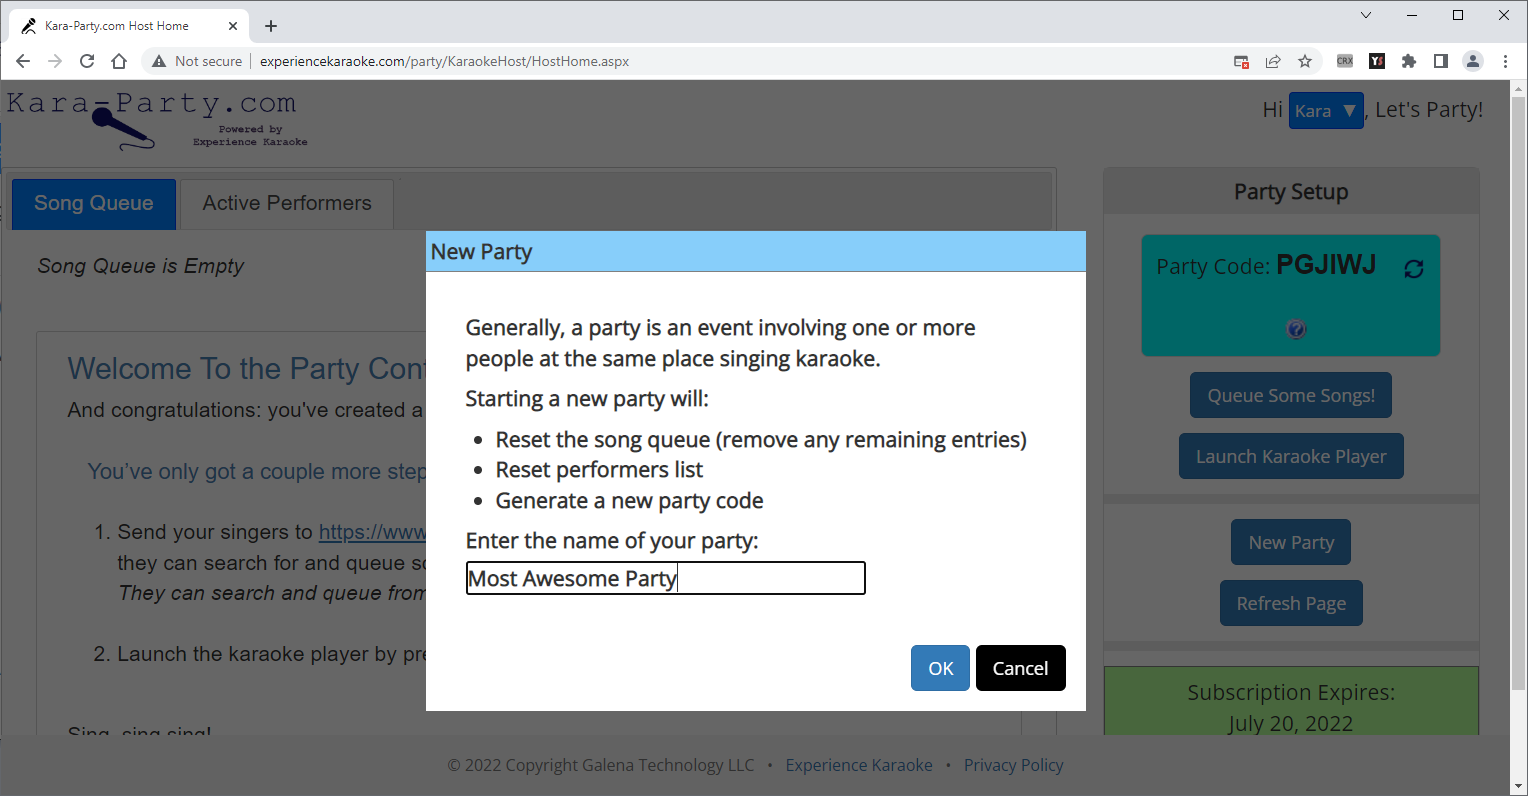The width and height of the screenshot is (1528, 796).
Task: Open the Privacy Policy footer link
Action: pyautogui.click(x=1013, y=765)
